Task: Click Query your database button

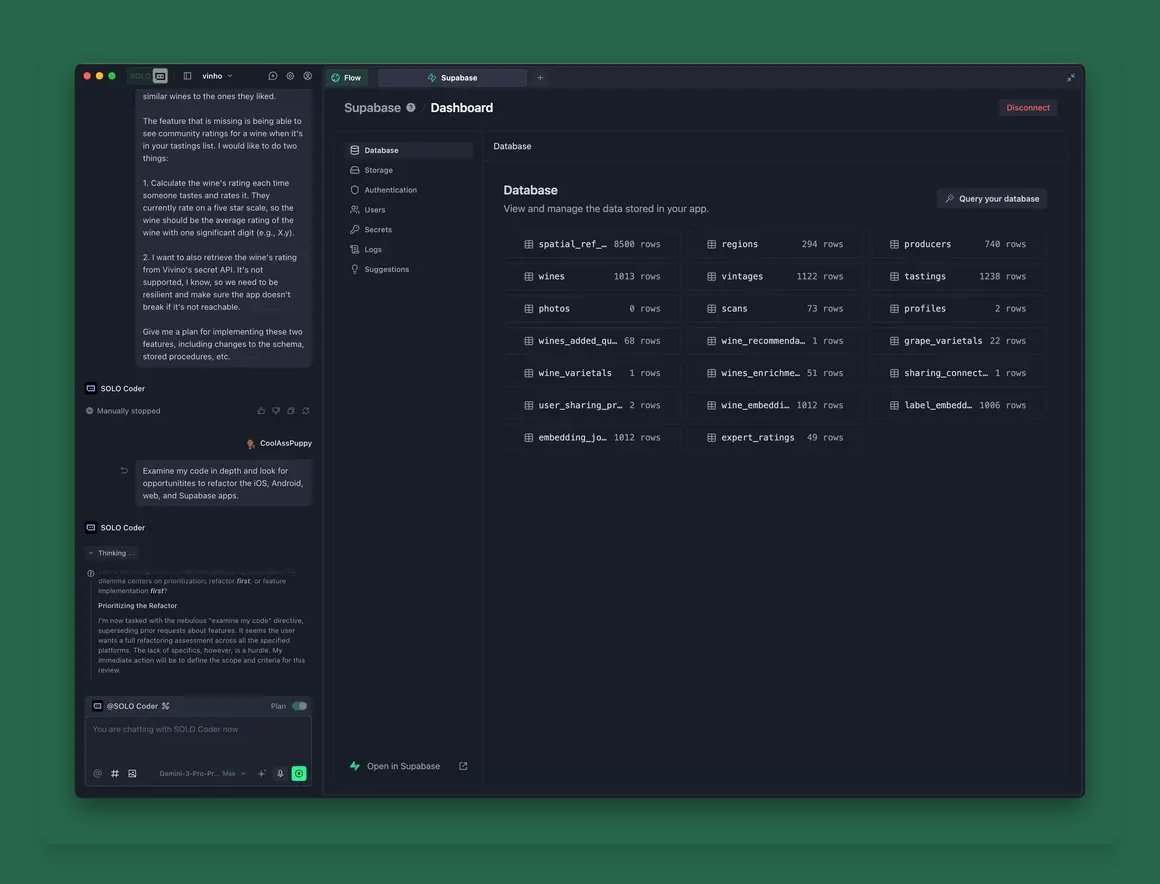Action: [991, 198]
